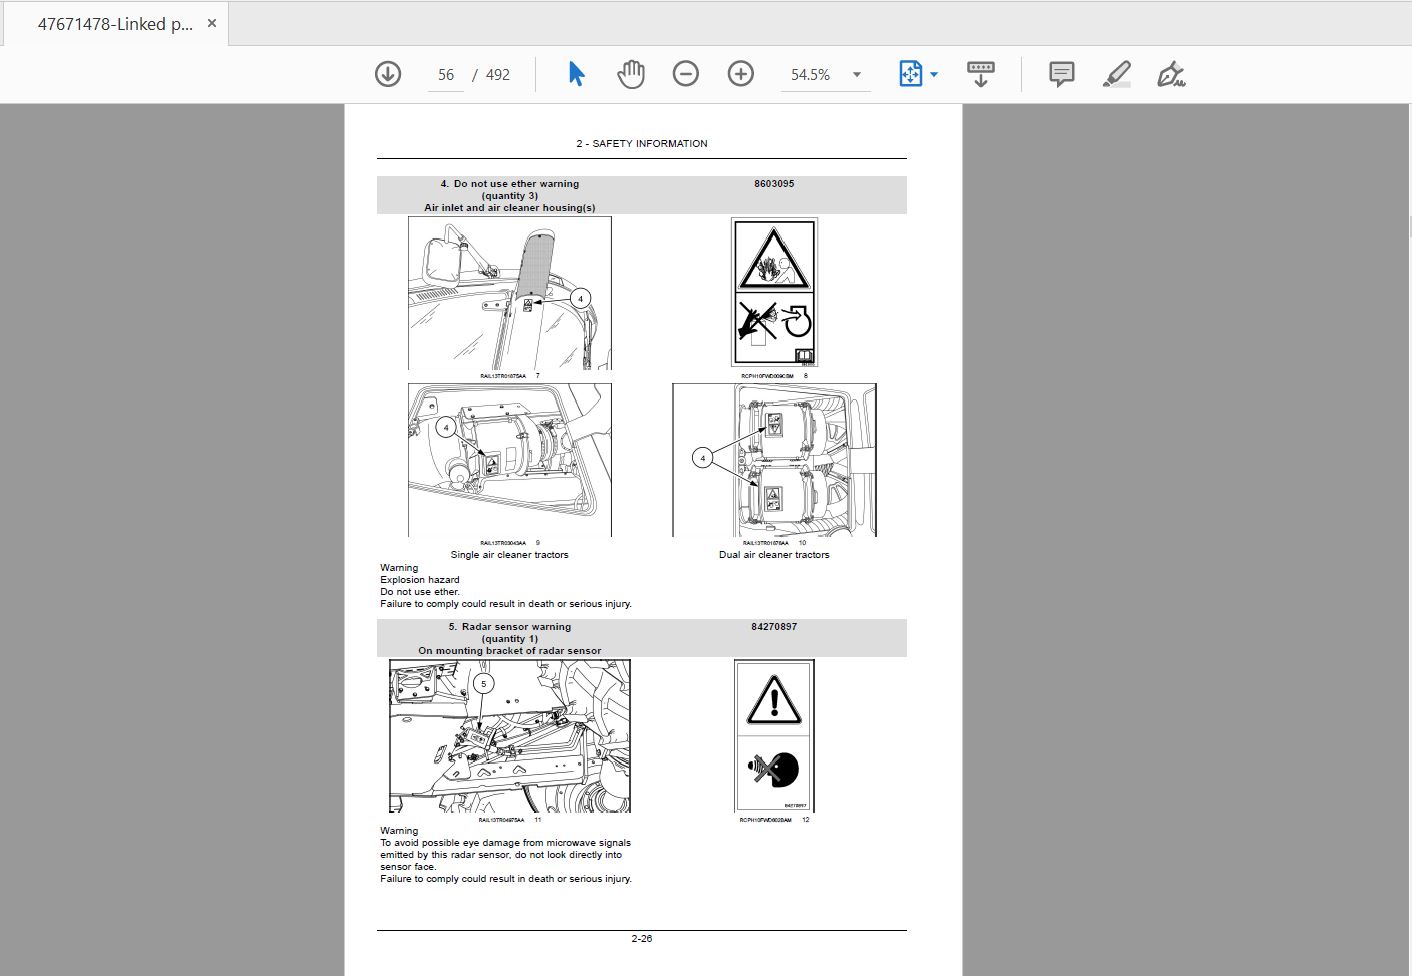Click 'On mounting bracket of radar sensor' text
The image size is (1412, 976).
pyautogui.click(x=510, y=651)
